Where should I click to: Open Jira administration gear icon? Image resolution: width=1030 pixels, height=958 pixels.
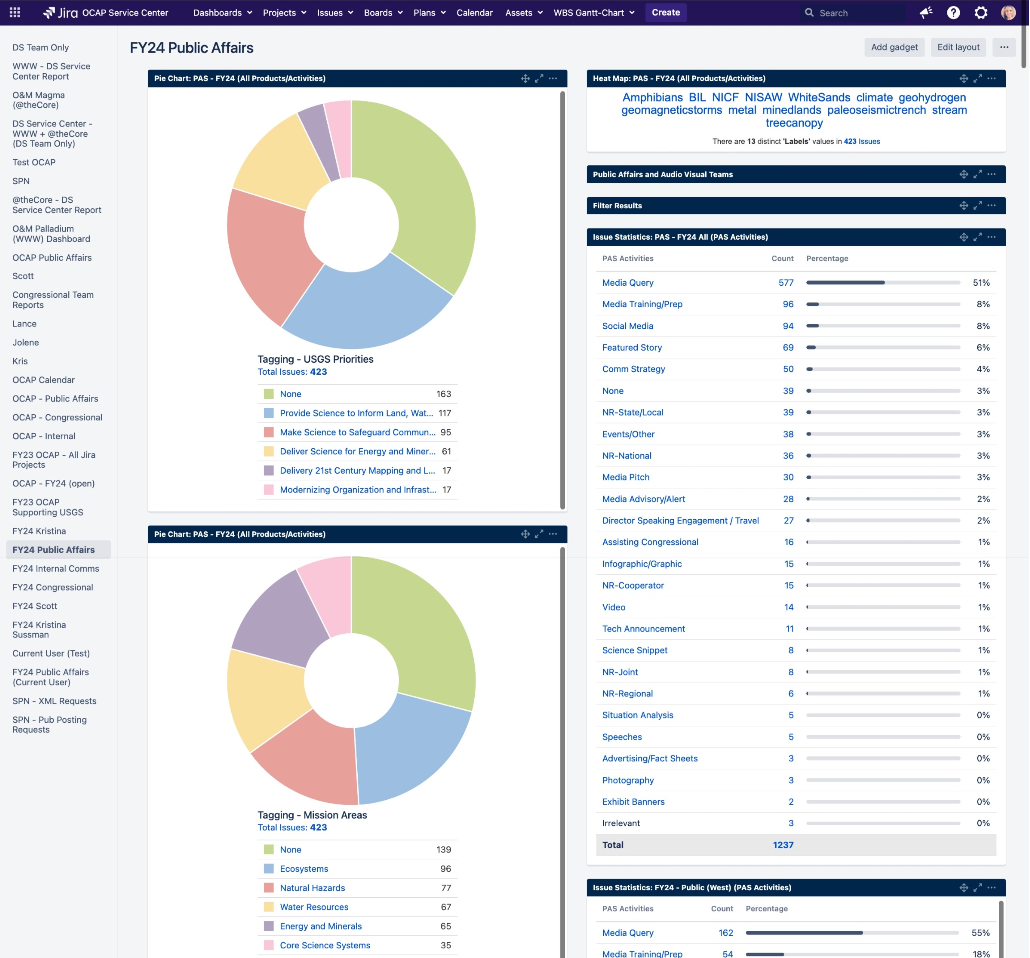point(981,12)
